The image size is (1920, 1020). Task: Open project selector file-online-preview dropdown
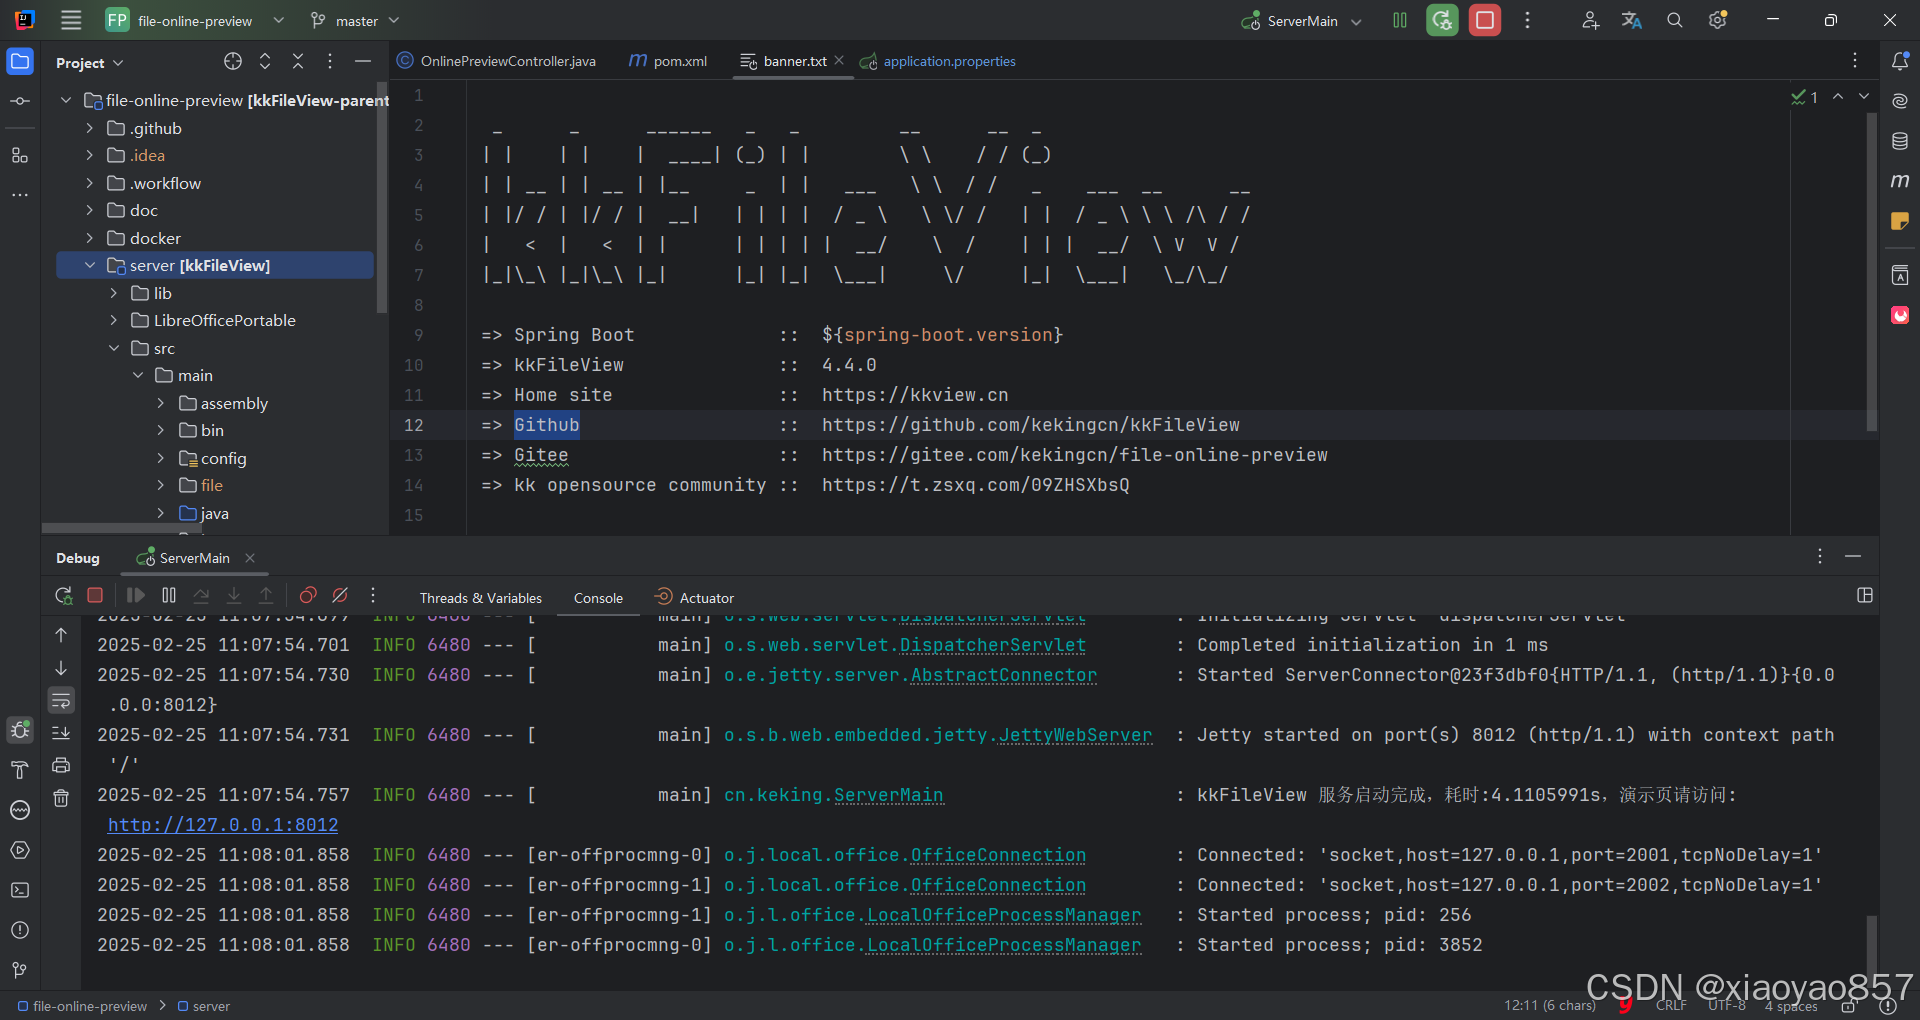[196, 20]
